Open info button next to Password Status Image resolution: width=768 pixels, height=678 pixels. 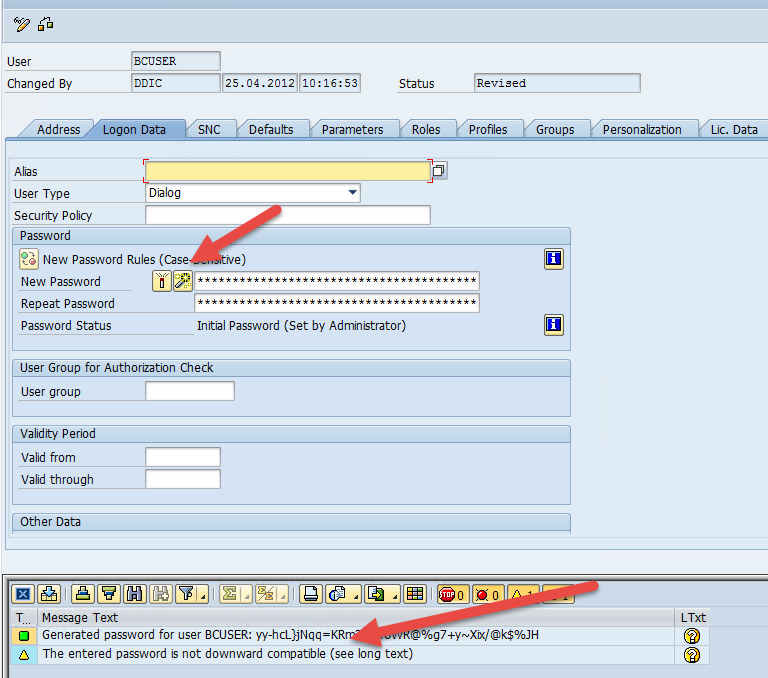554,325
